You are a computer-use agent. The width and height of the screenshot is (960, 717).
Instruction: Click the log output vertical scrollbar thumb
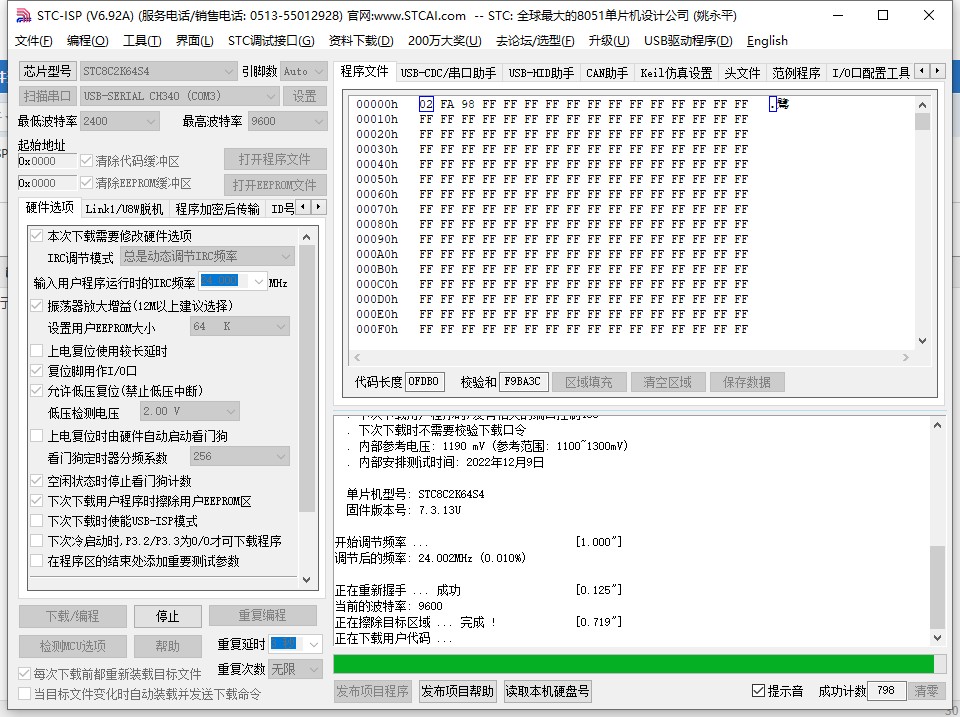[x=937, y=587]
